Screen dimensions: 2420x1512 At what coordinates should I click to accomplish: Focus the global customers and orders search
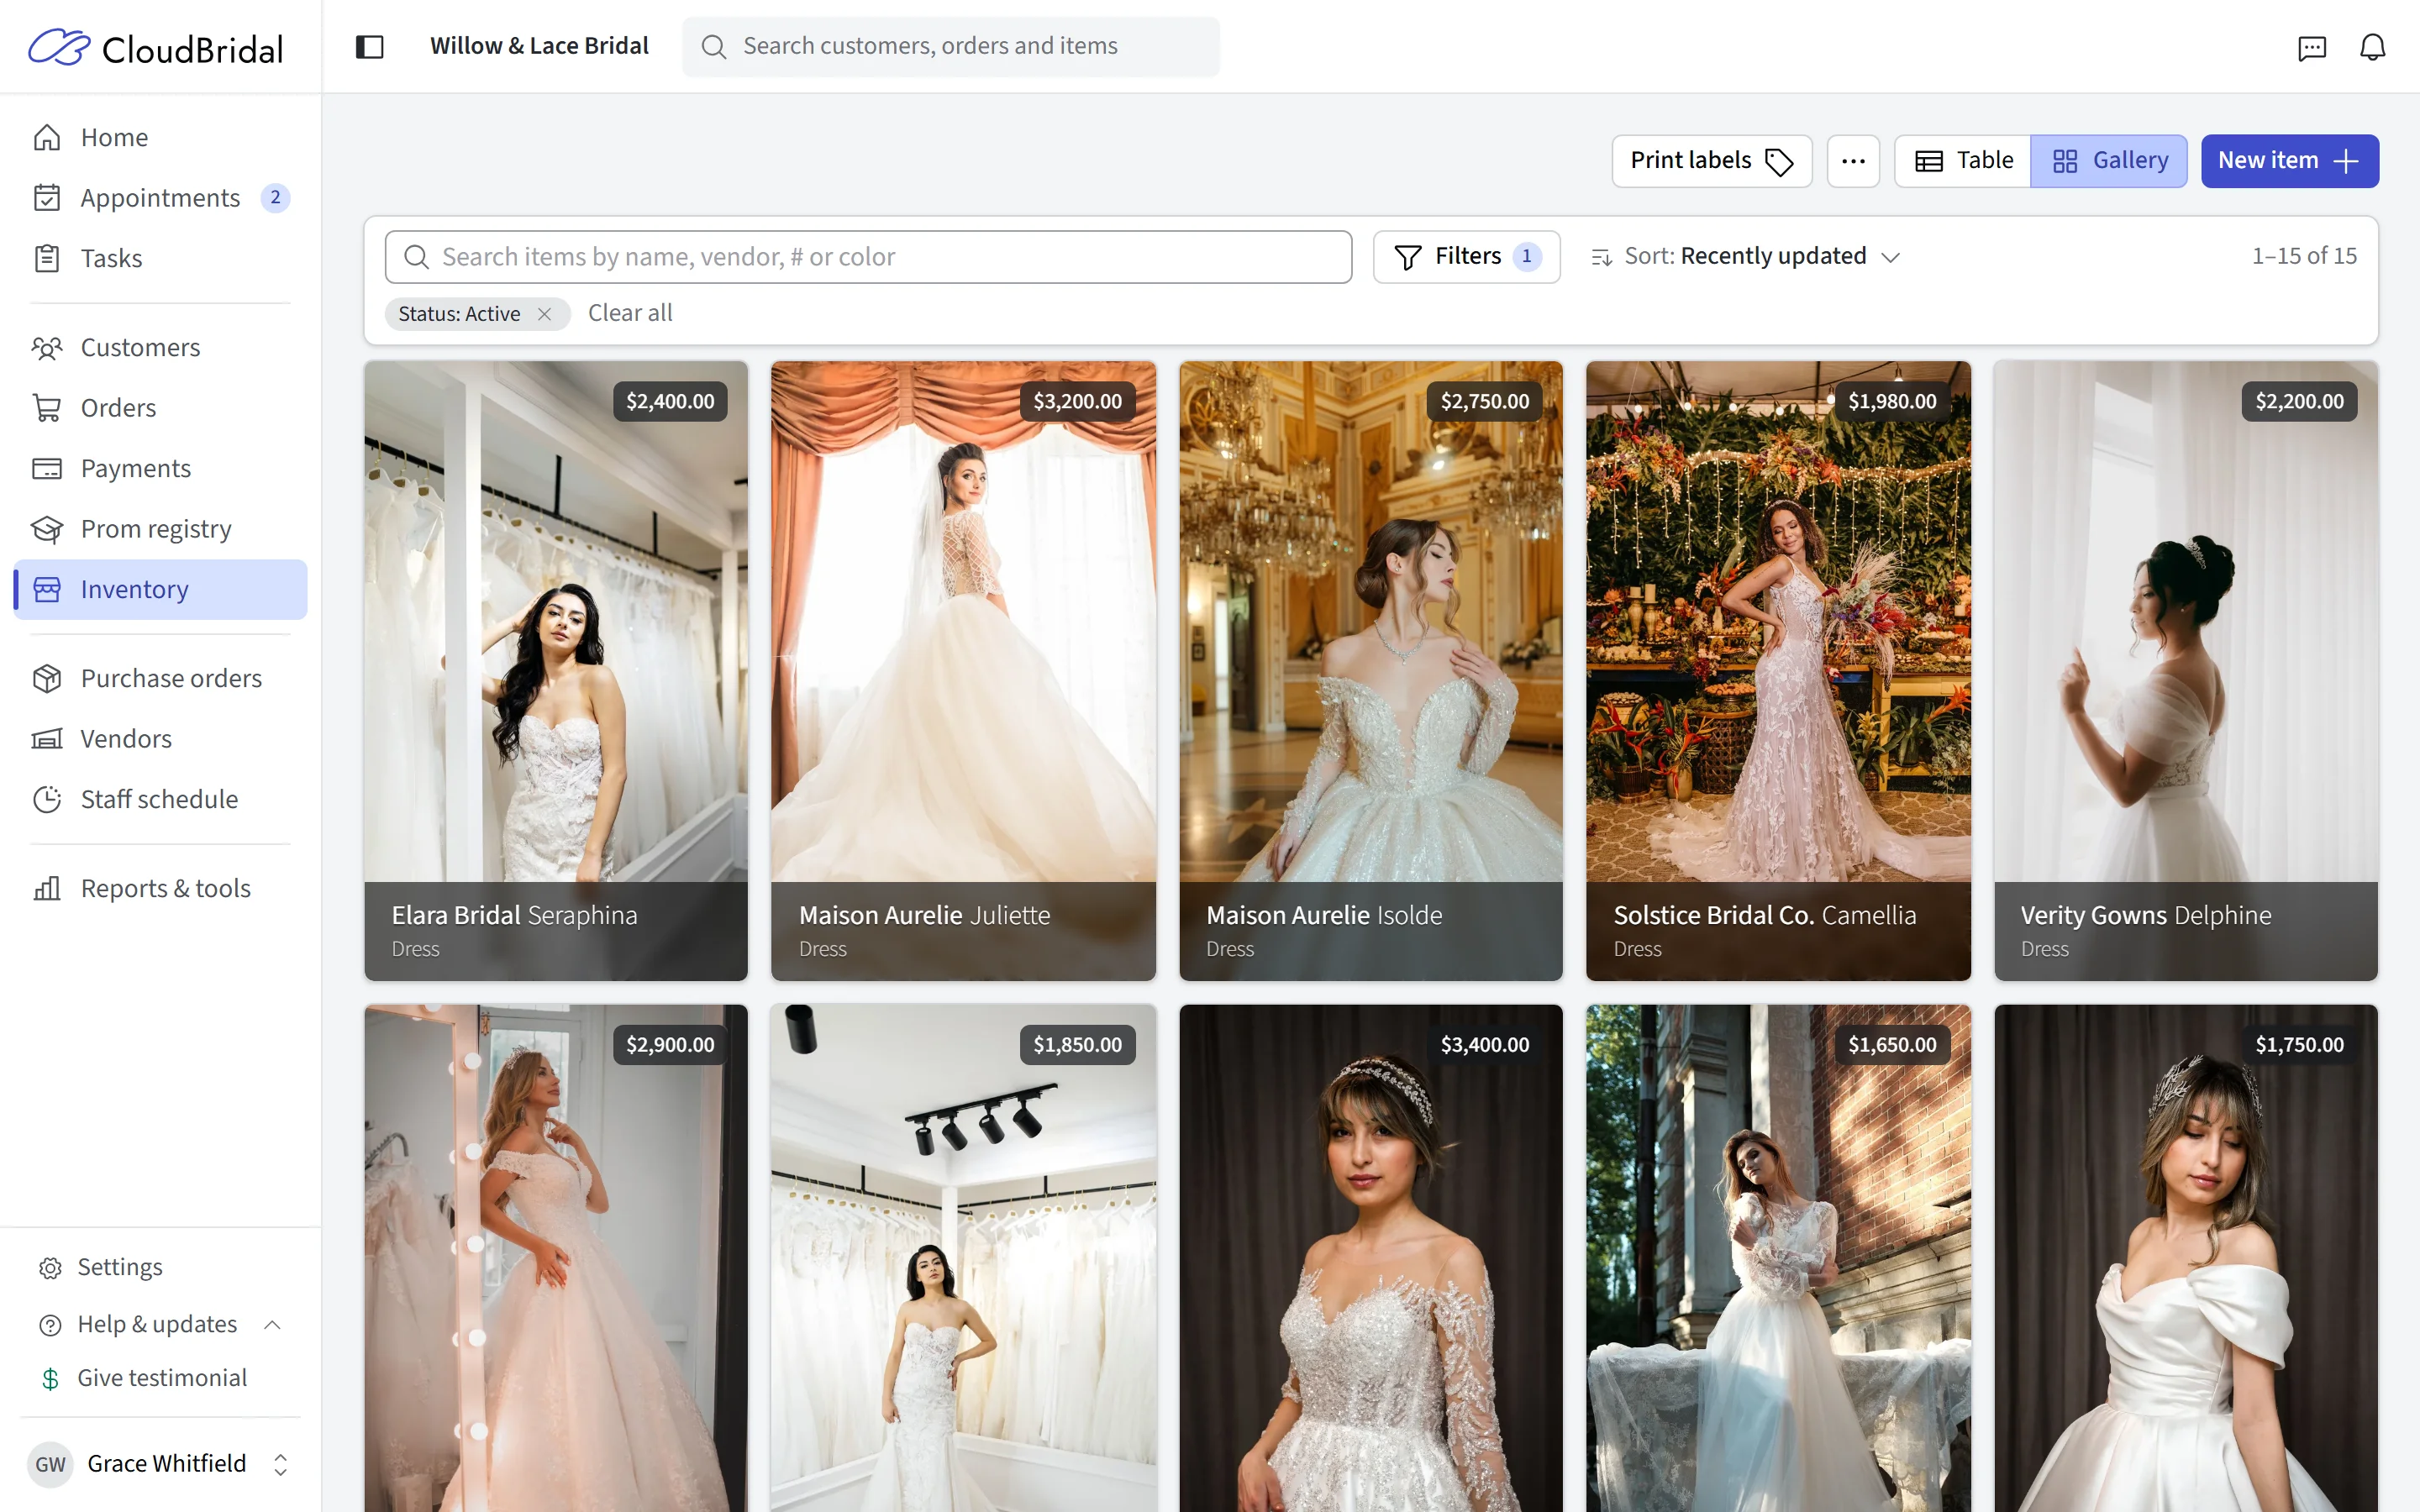click(950, 46)
